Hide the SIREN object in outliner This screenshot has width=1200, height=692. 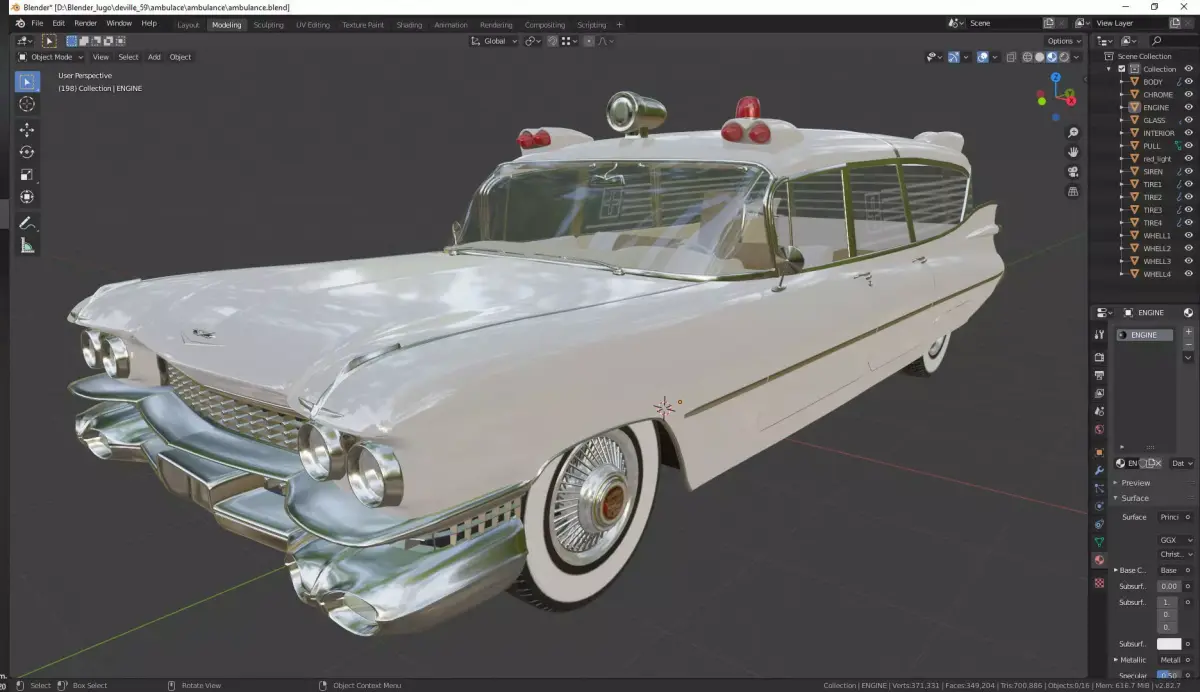pos(1189,171)
